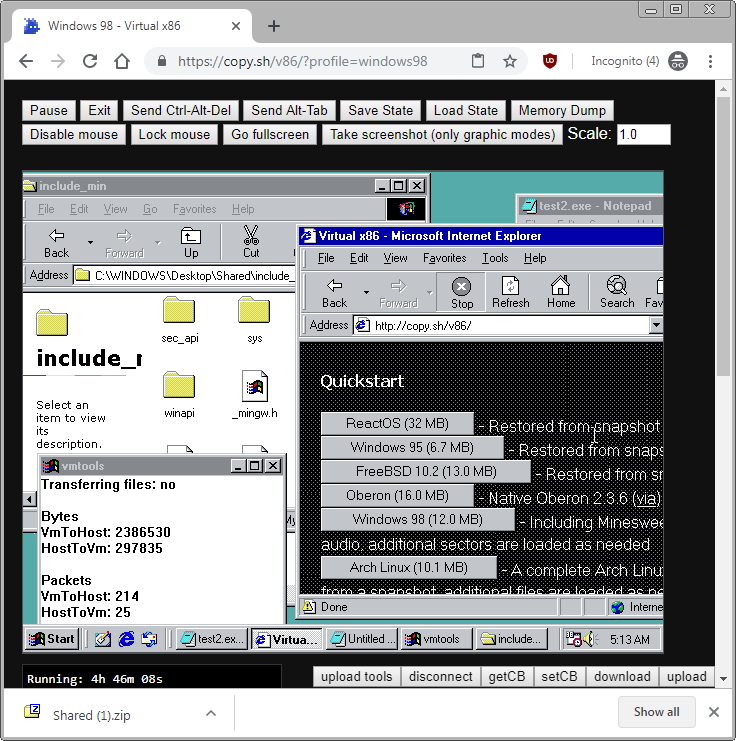Click the Windows 98 Start button
This screenshot has width=736, height=741.
pyautogui.click(x=52, y=639)
